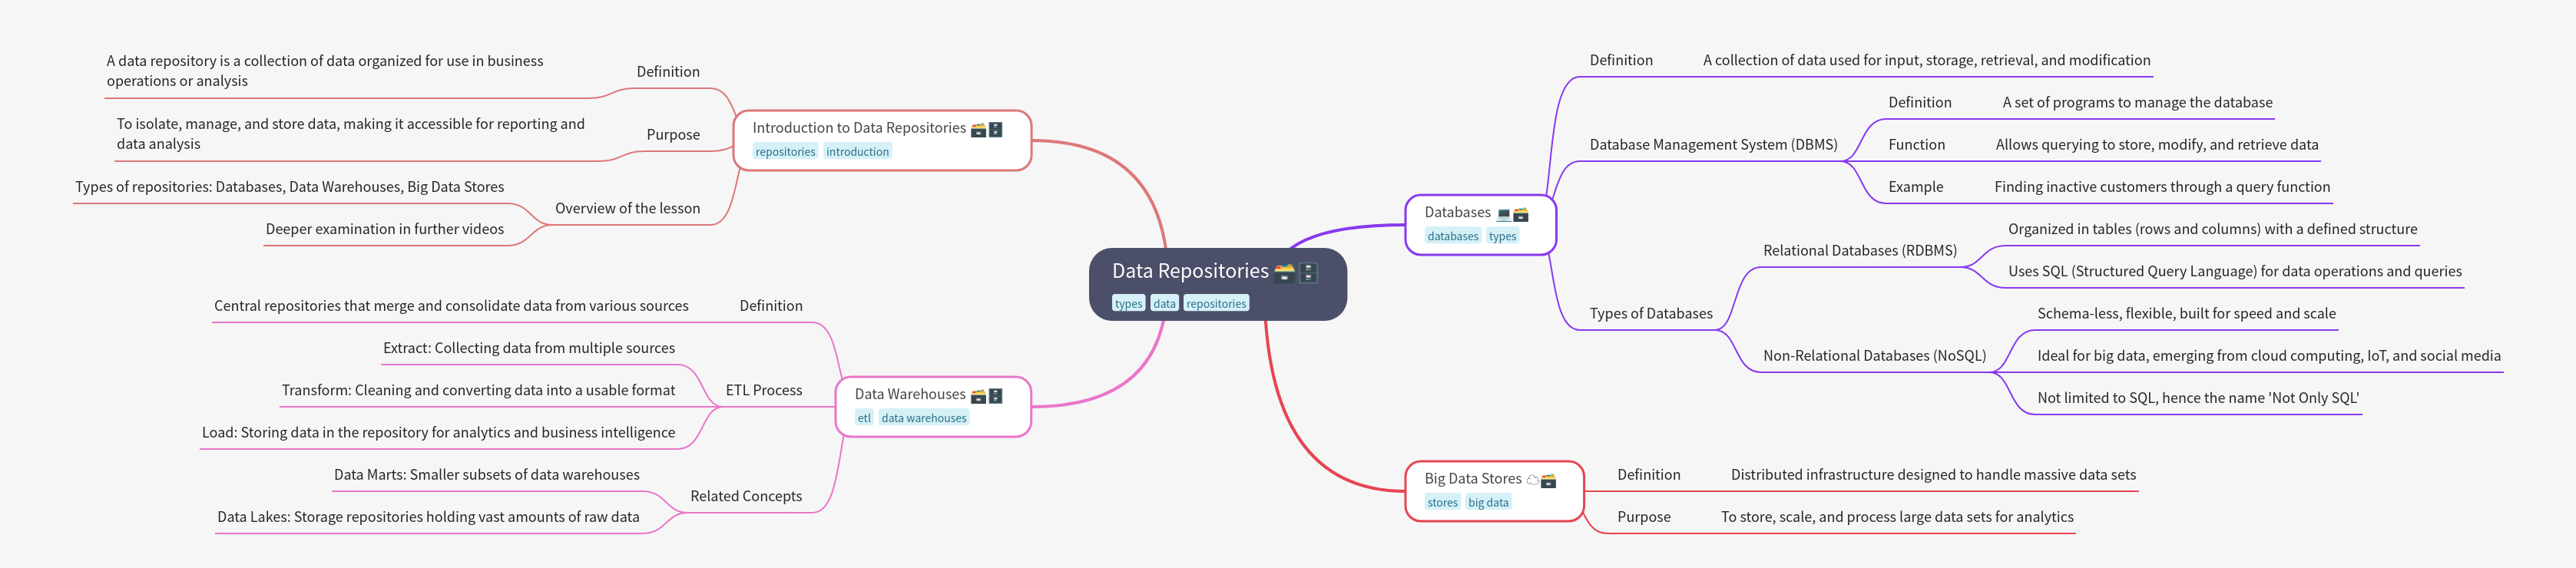Select 'ETL Process' branch
The width and height of the screenshot is (2576, 568).
pyautogui.click(x=764, y=391)
